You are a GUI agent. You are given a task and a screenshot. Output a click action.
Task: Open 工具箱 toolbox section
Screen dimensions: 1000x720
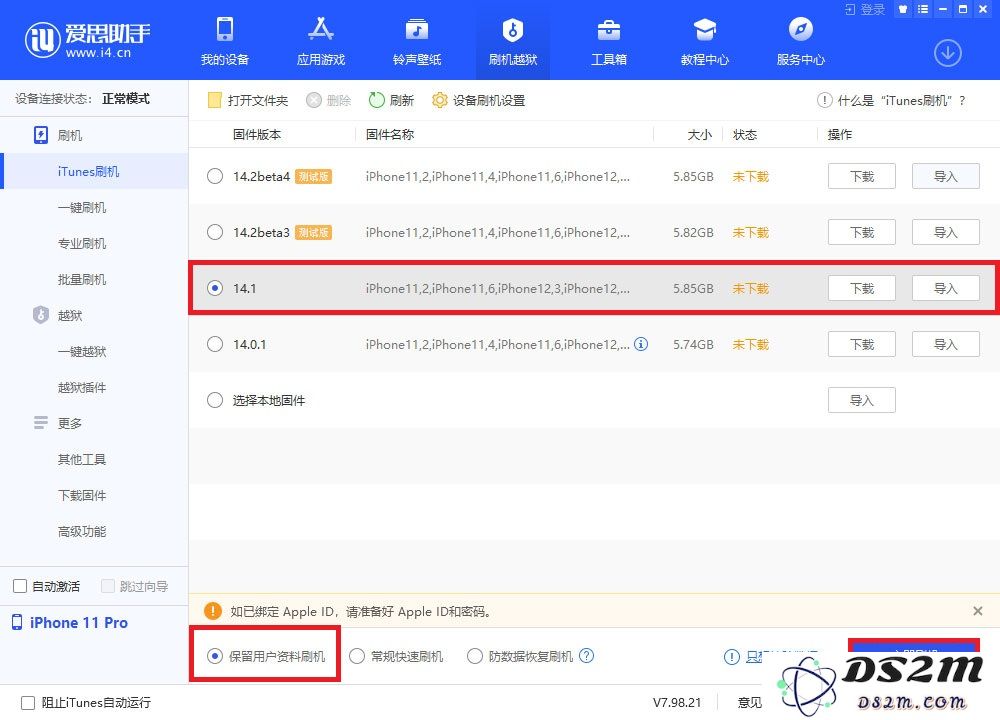(609, 42)
